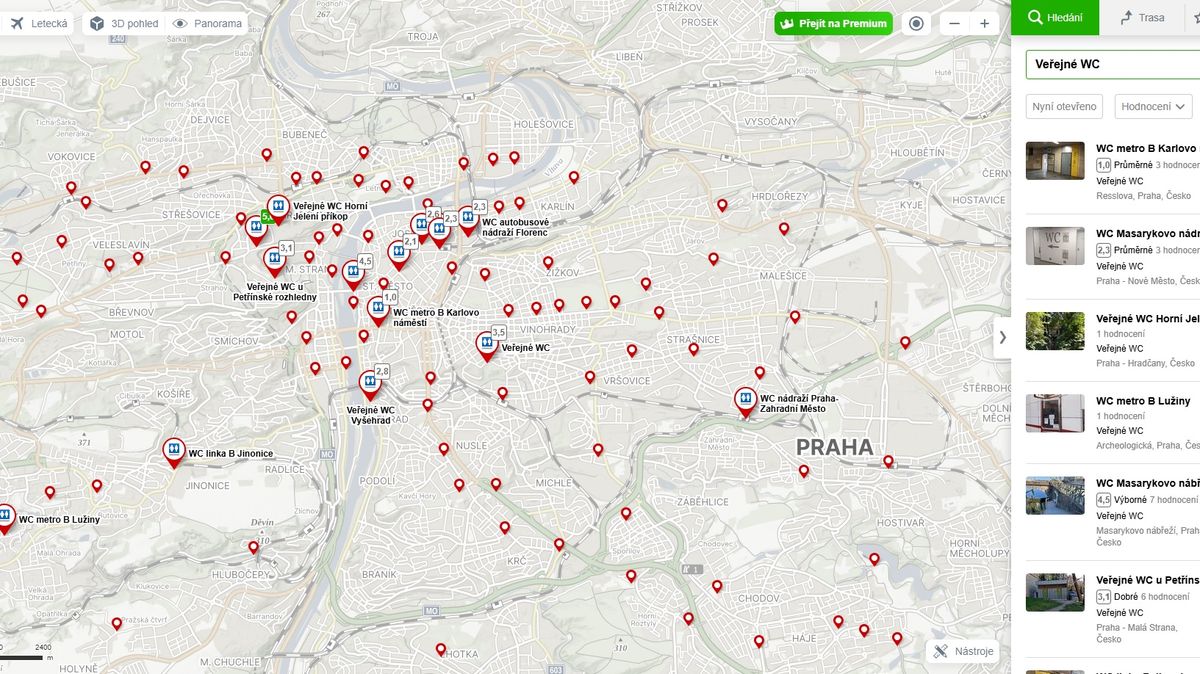Zoom out with the minus button
The image size is (1200, 674).
click(955, 23)
